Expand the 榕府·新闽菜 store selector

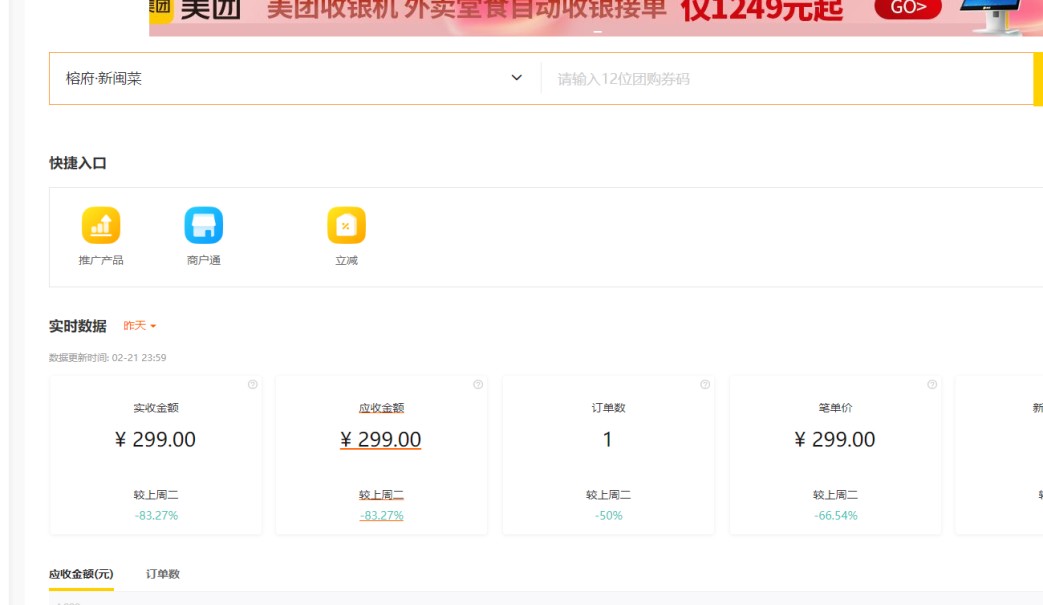(x=516, y=78)
